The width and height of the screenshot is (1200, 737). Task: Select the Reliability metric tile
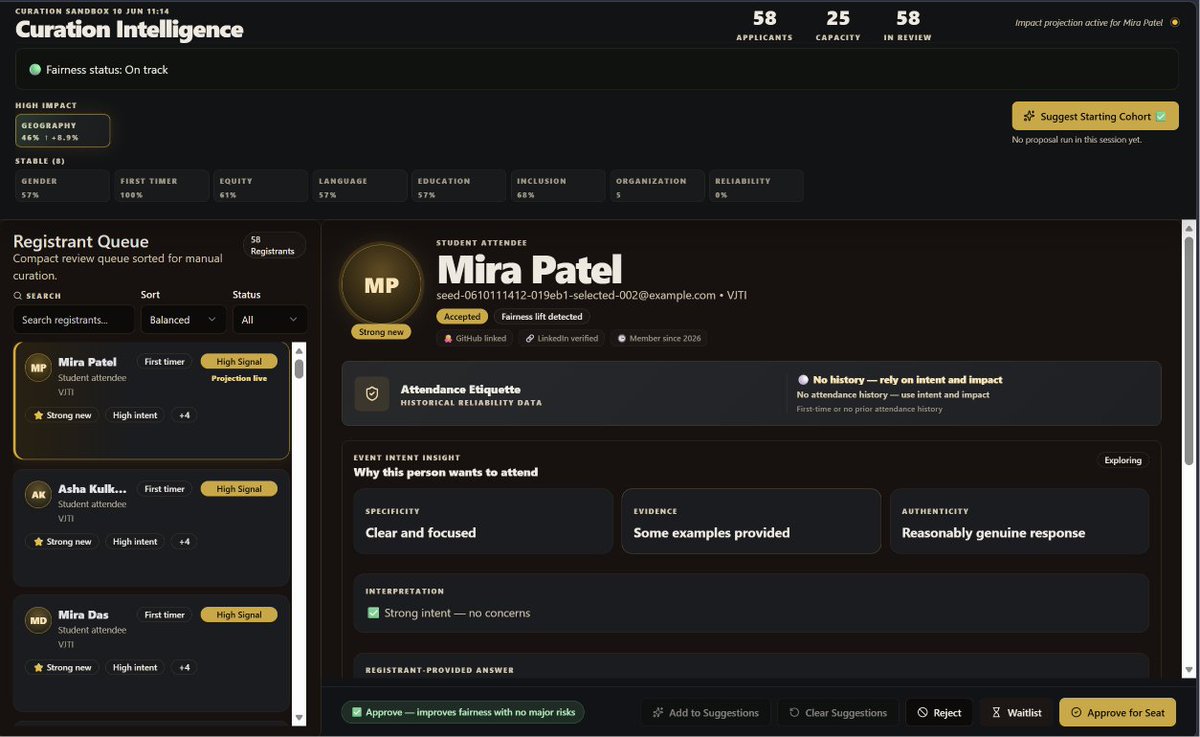(756, 187)
